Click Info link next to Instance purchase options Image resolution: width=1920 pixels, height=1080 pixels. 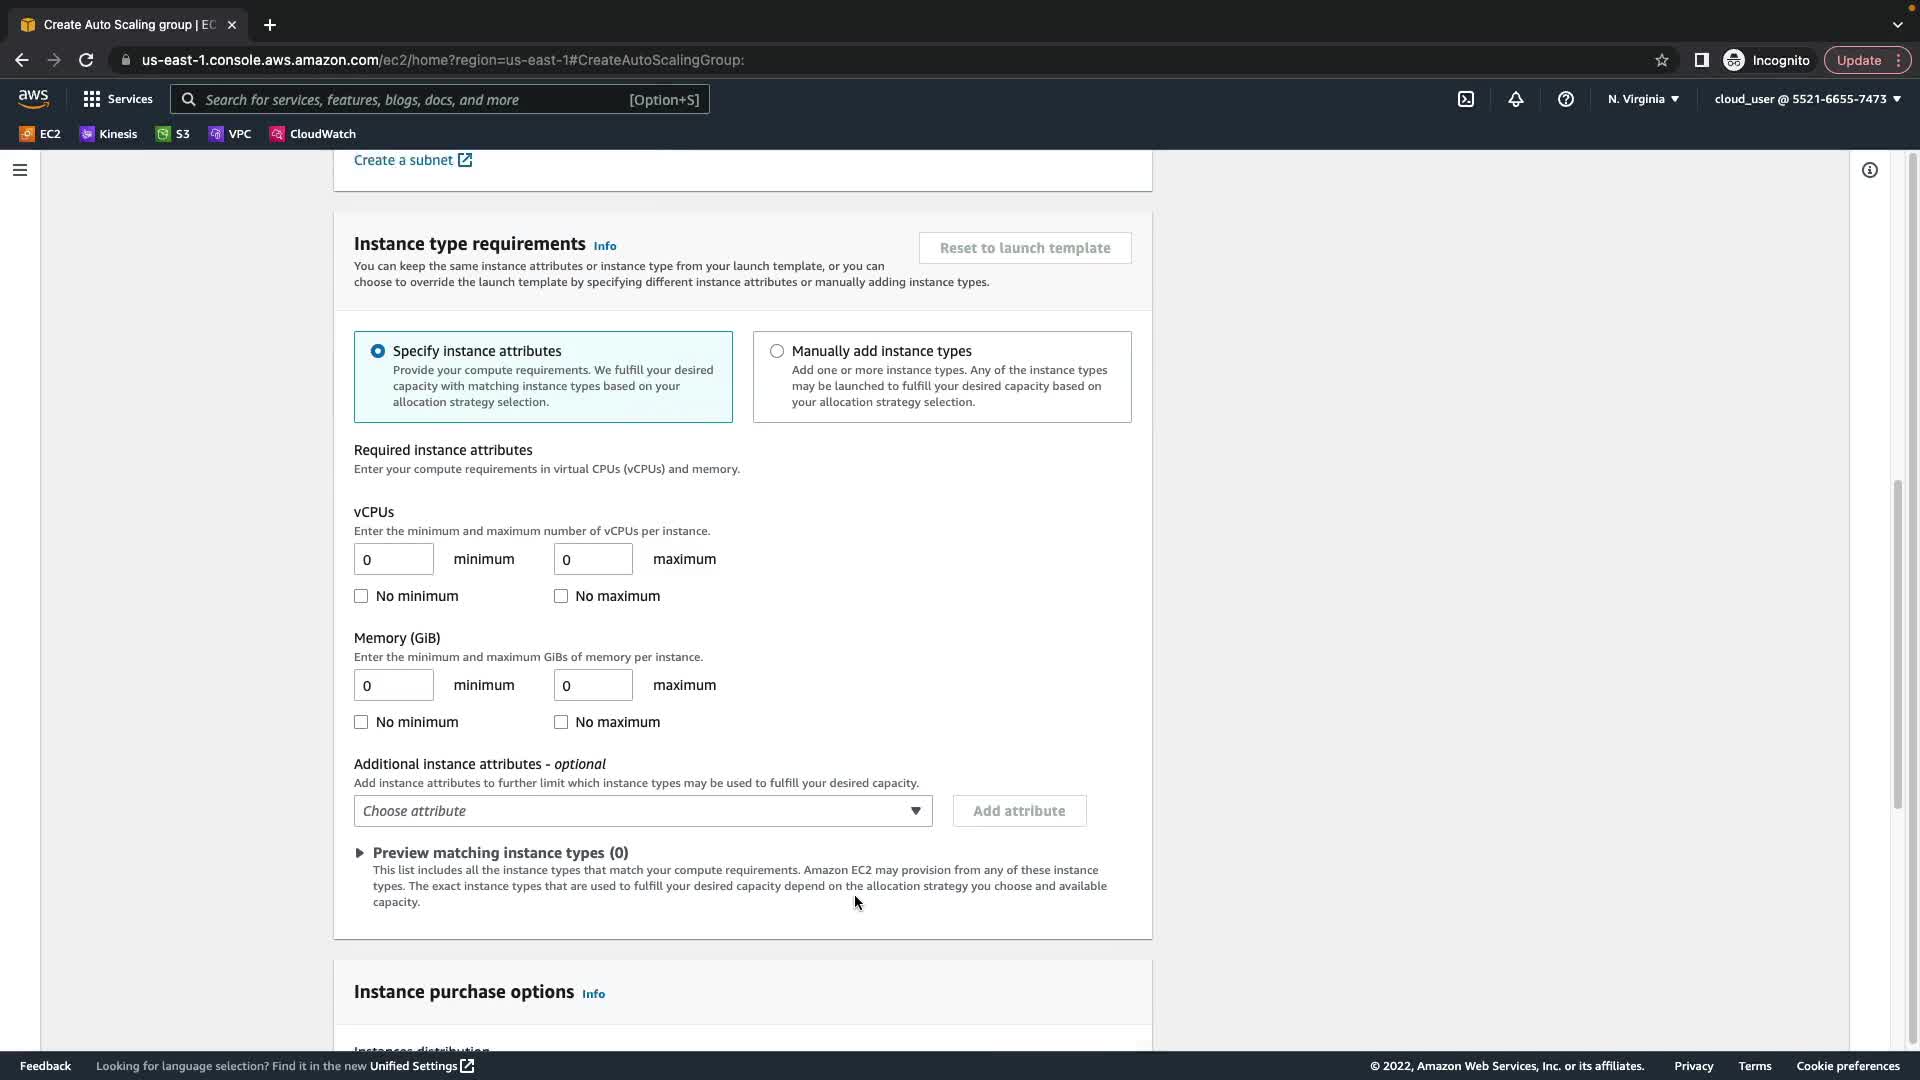click(593, 994)
